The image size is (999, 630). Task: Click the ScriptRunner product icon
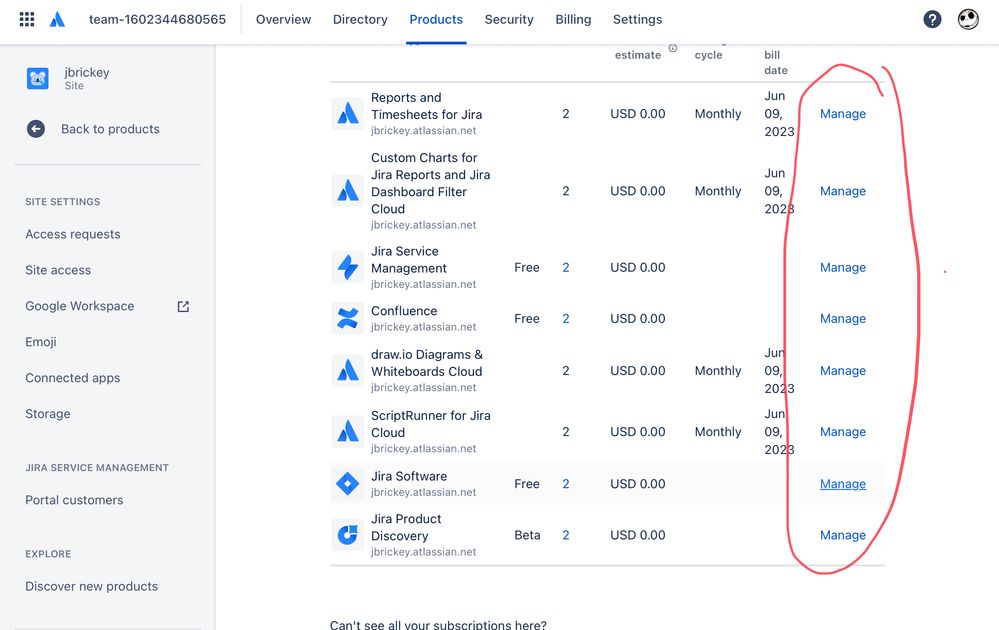click(x=347, y=432)
